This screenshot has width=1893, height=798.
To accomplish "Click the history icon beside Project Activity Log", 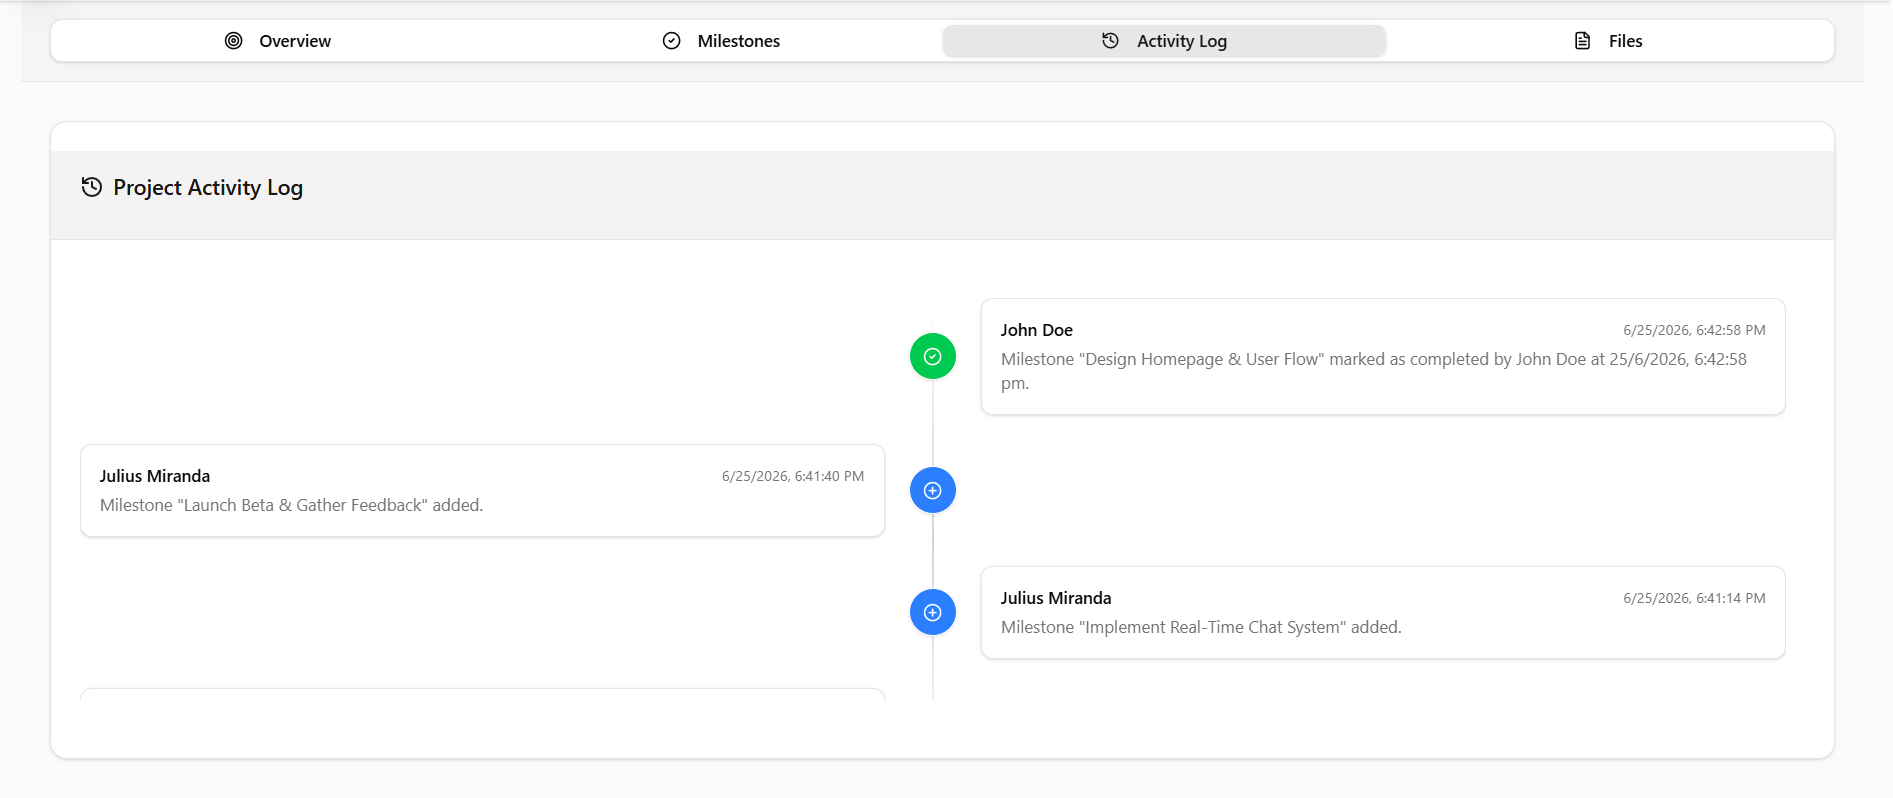I will (x=92, y=187).
